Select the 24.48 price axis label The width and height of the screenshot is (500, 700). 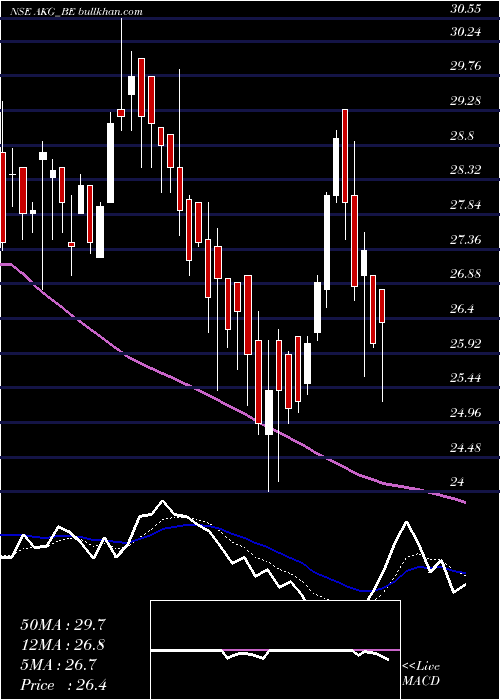click(x=466, y=448)
